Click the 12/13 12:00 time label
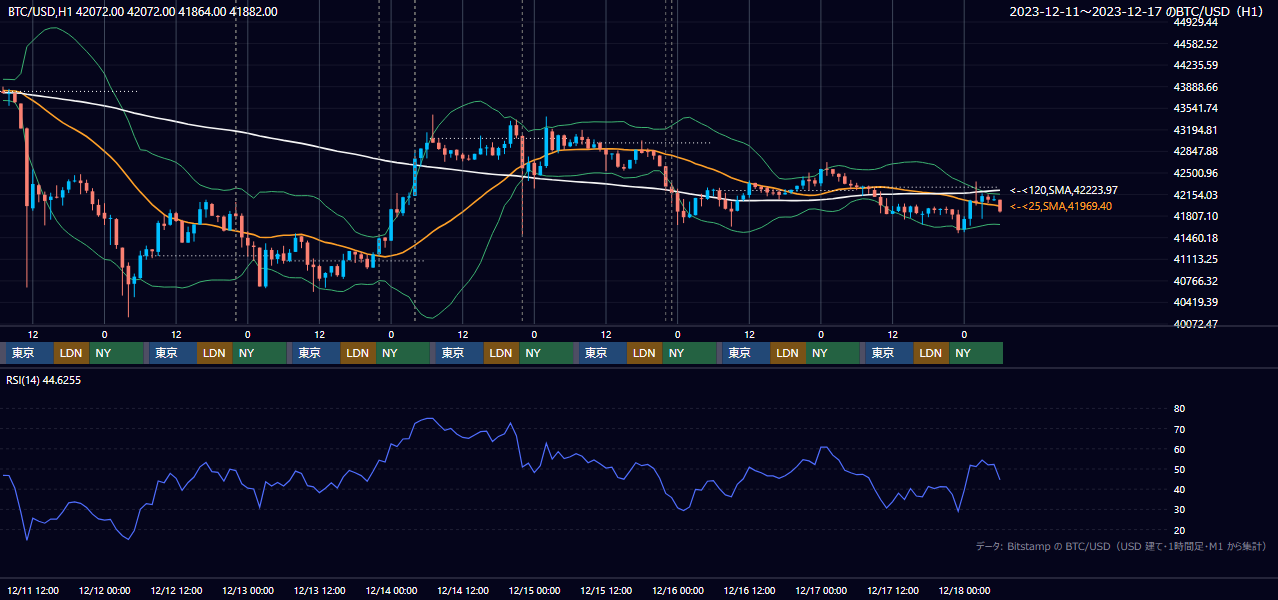The width and height of the screenshot is (1278, 600). [319, 591]
